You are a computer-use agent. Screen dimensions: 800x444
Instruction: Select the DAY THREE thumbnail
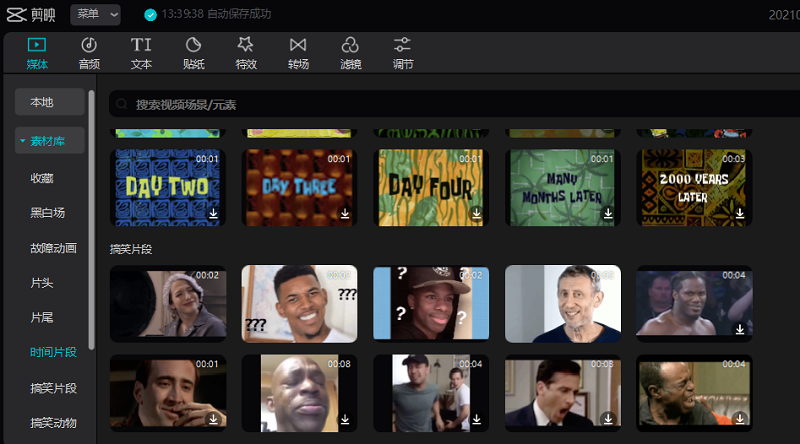pyautogui.click(x=299, y=187)
